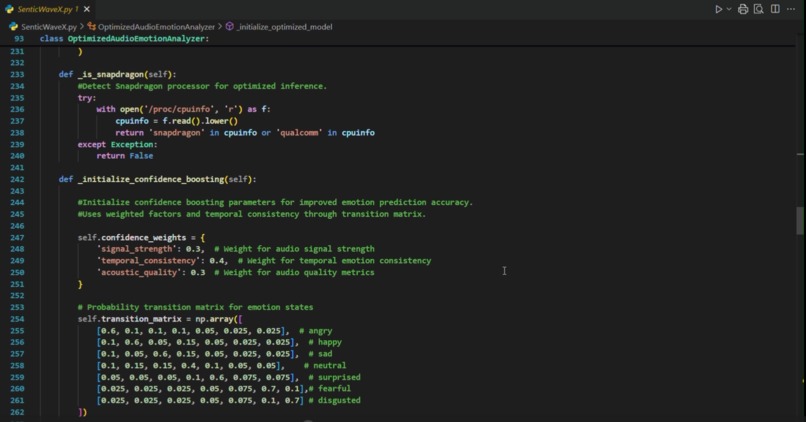The image size is (806, 422).
Task: Click the '# angry' comment on line 255
Action: tap(316, 331)
